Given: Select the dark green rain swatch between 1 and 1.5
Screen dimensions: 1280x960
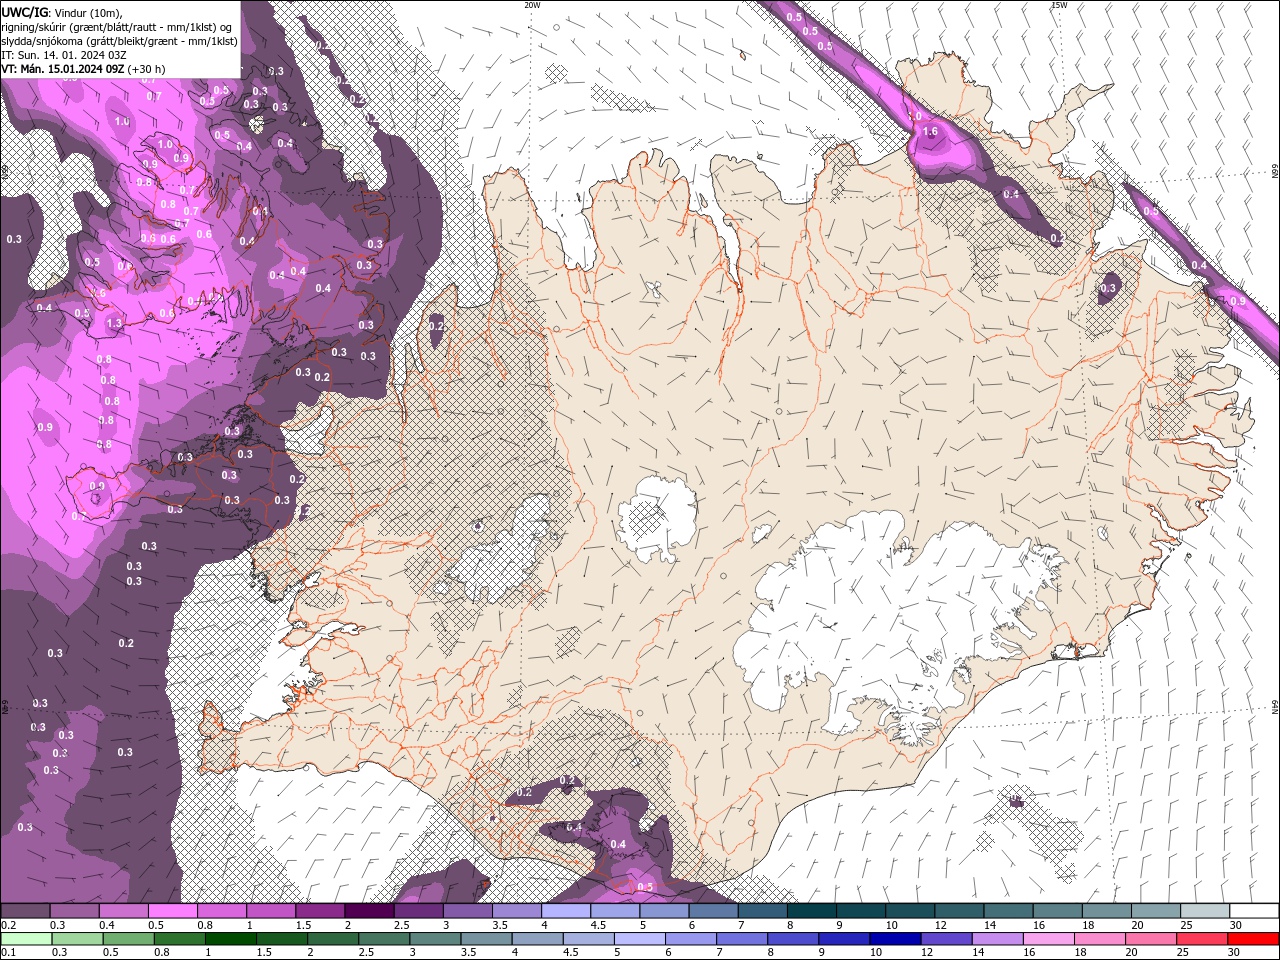Looking at the screenshot, I should (x=231, y=939).
